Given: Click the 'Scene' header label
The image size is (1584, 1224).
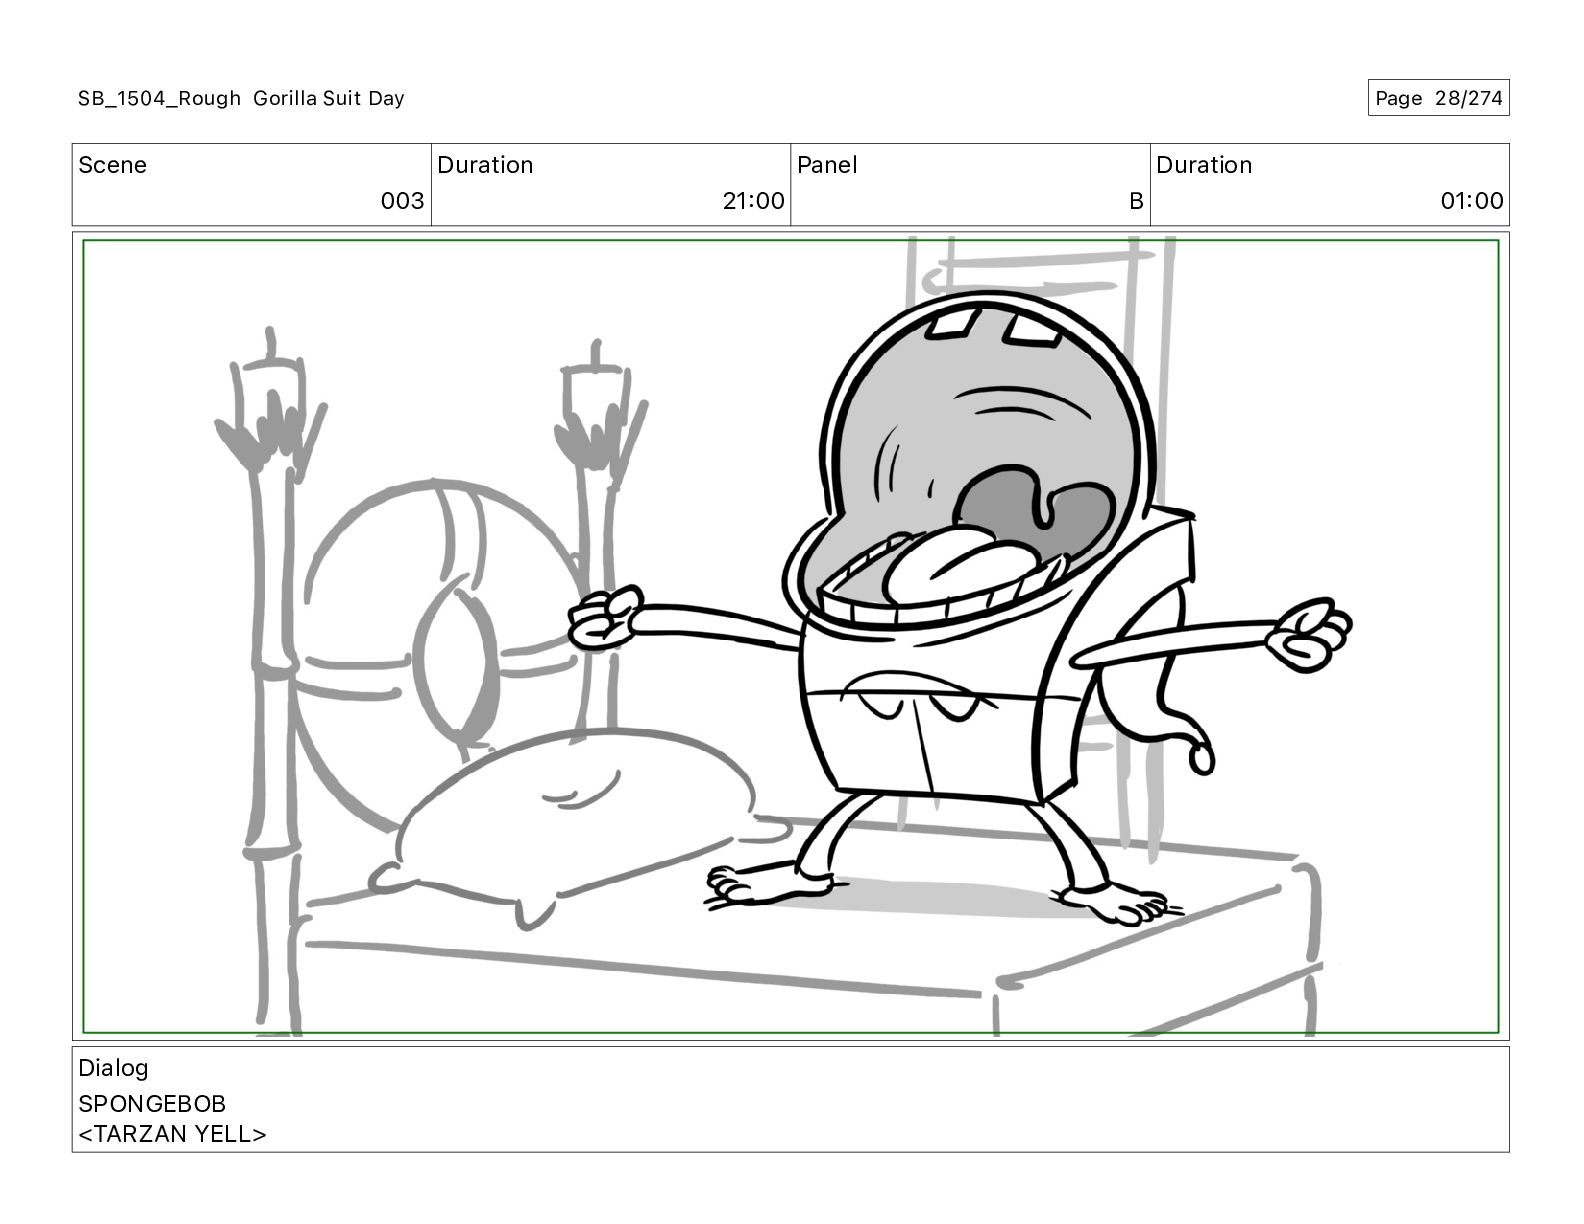Looking at the screenshot, I should [x=112, y=165].
